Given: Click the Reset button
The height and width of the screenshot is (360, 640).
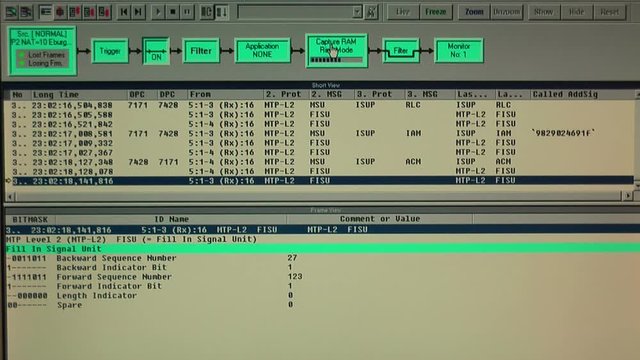Looking at the screenshot, I should click(609, 12).
